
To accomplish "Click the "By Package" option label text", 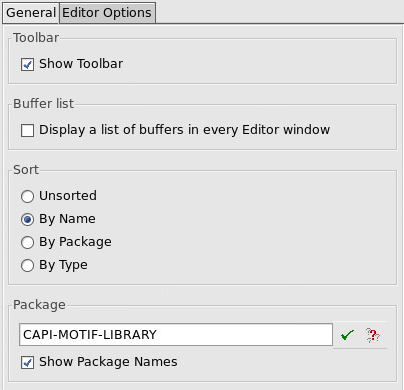I will pyautogui.click(x=75, y=242).
